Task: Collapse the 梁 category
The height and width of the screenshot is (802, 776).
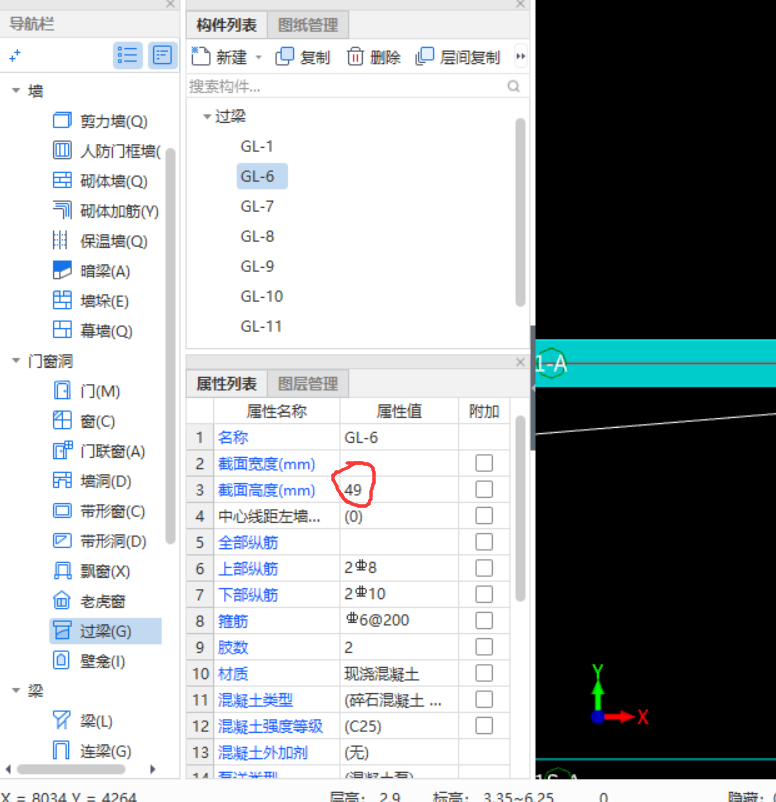Action: pyautogui.click(x=16, y=690)
